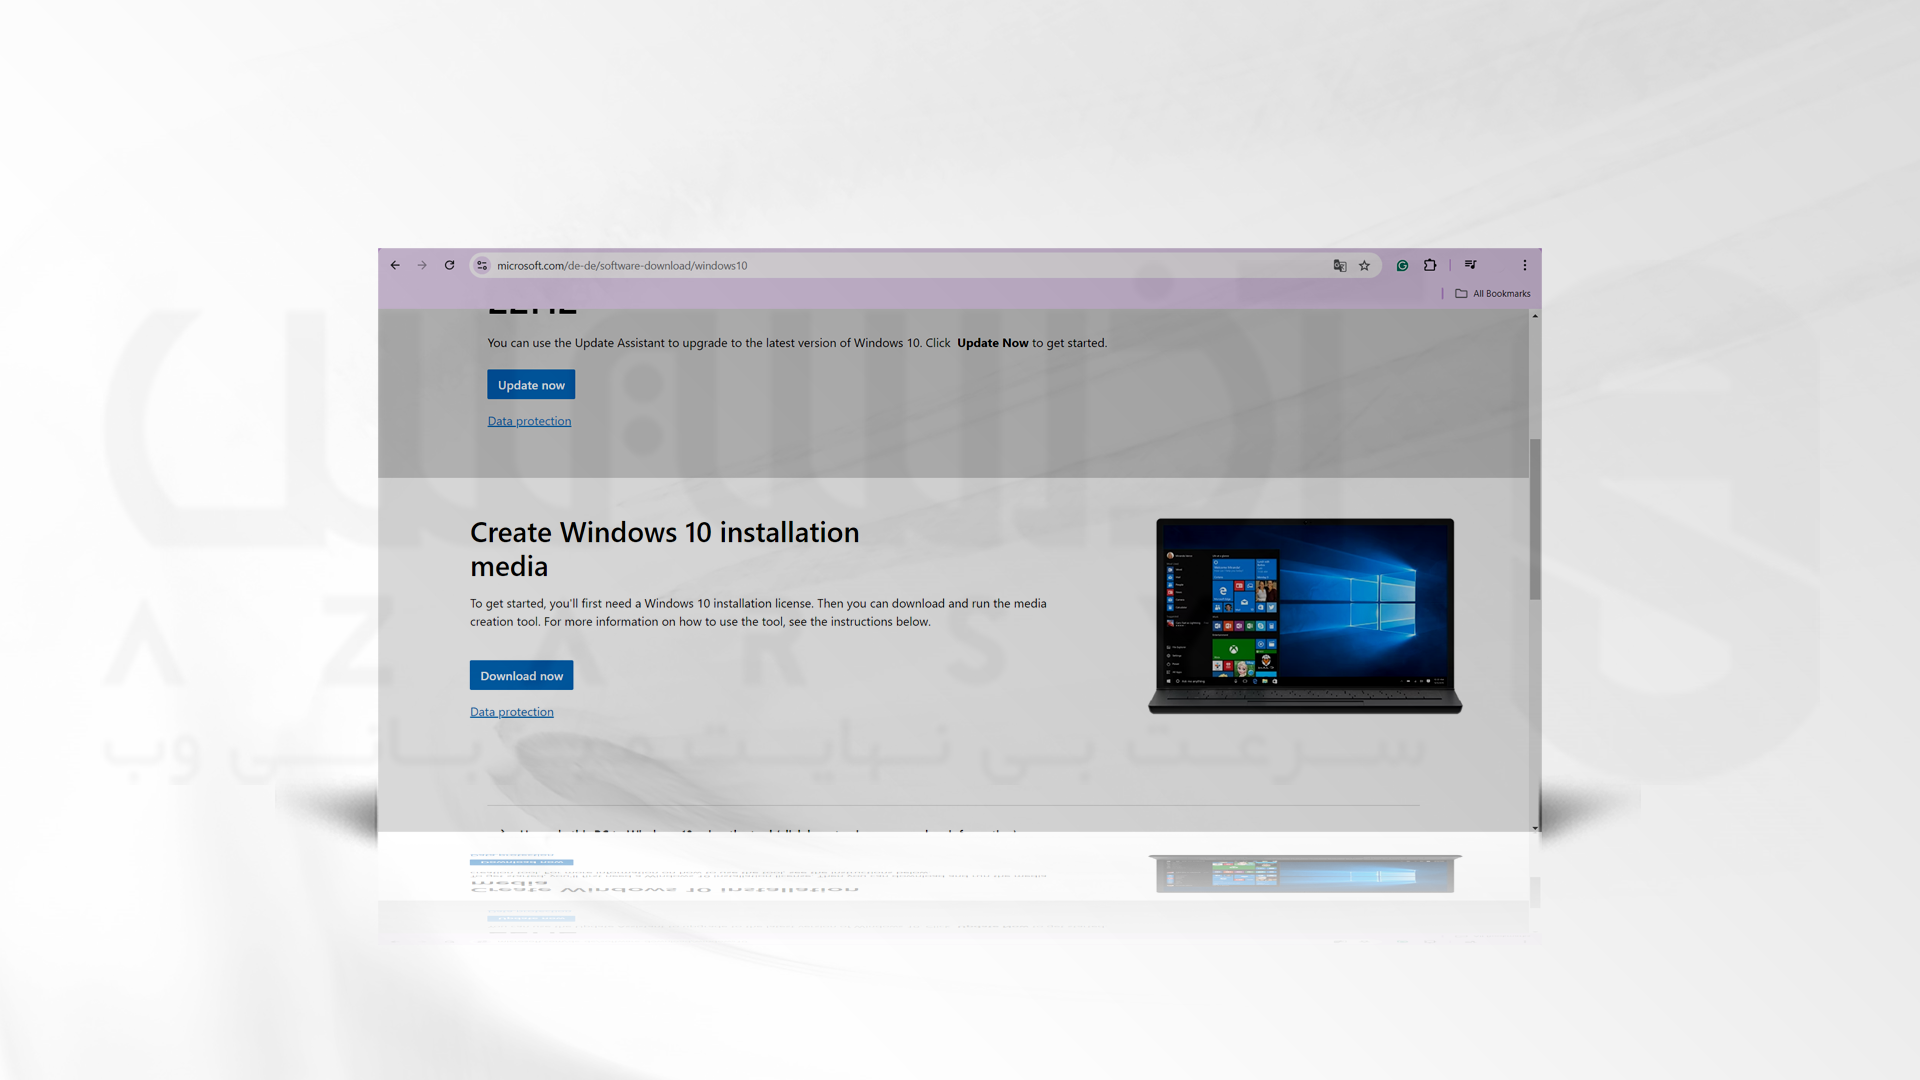Screen dimensions: 1920x1080
Task: Open the media controls icon
Action: point(1470,265)
